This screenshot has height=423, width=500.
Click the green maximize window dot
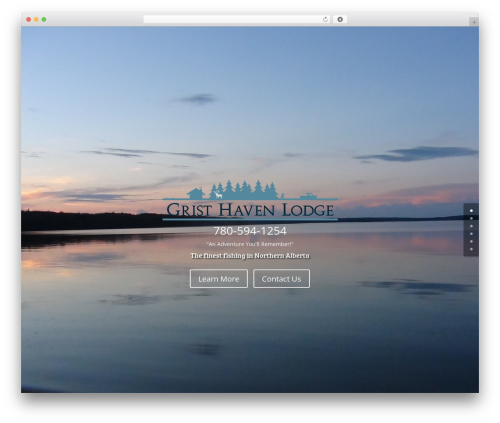pos(44,20)
